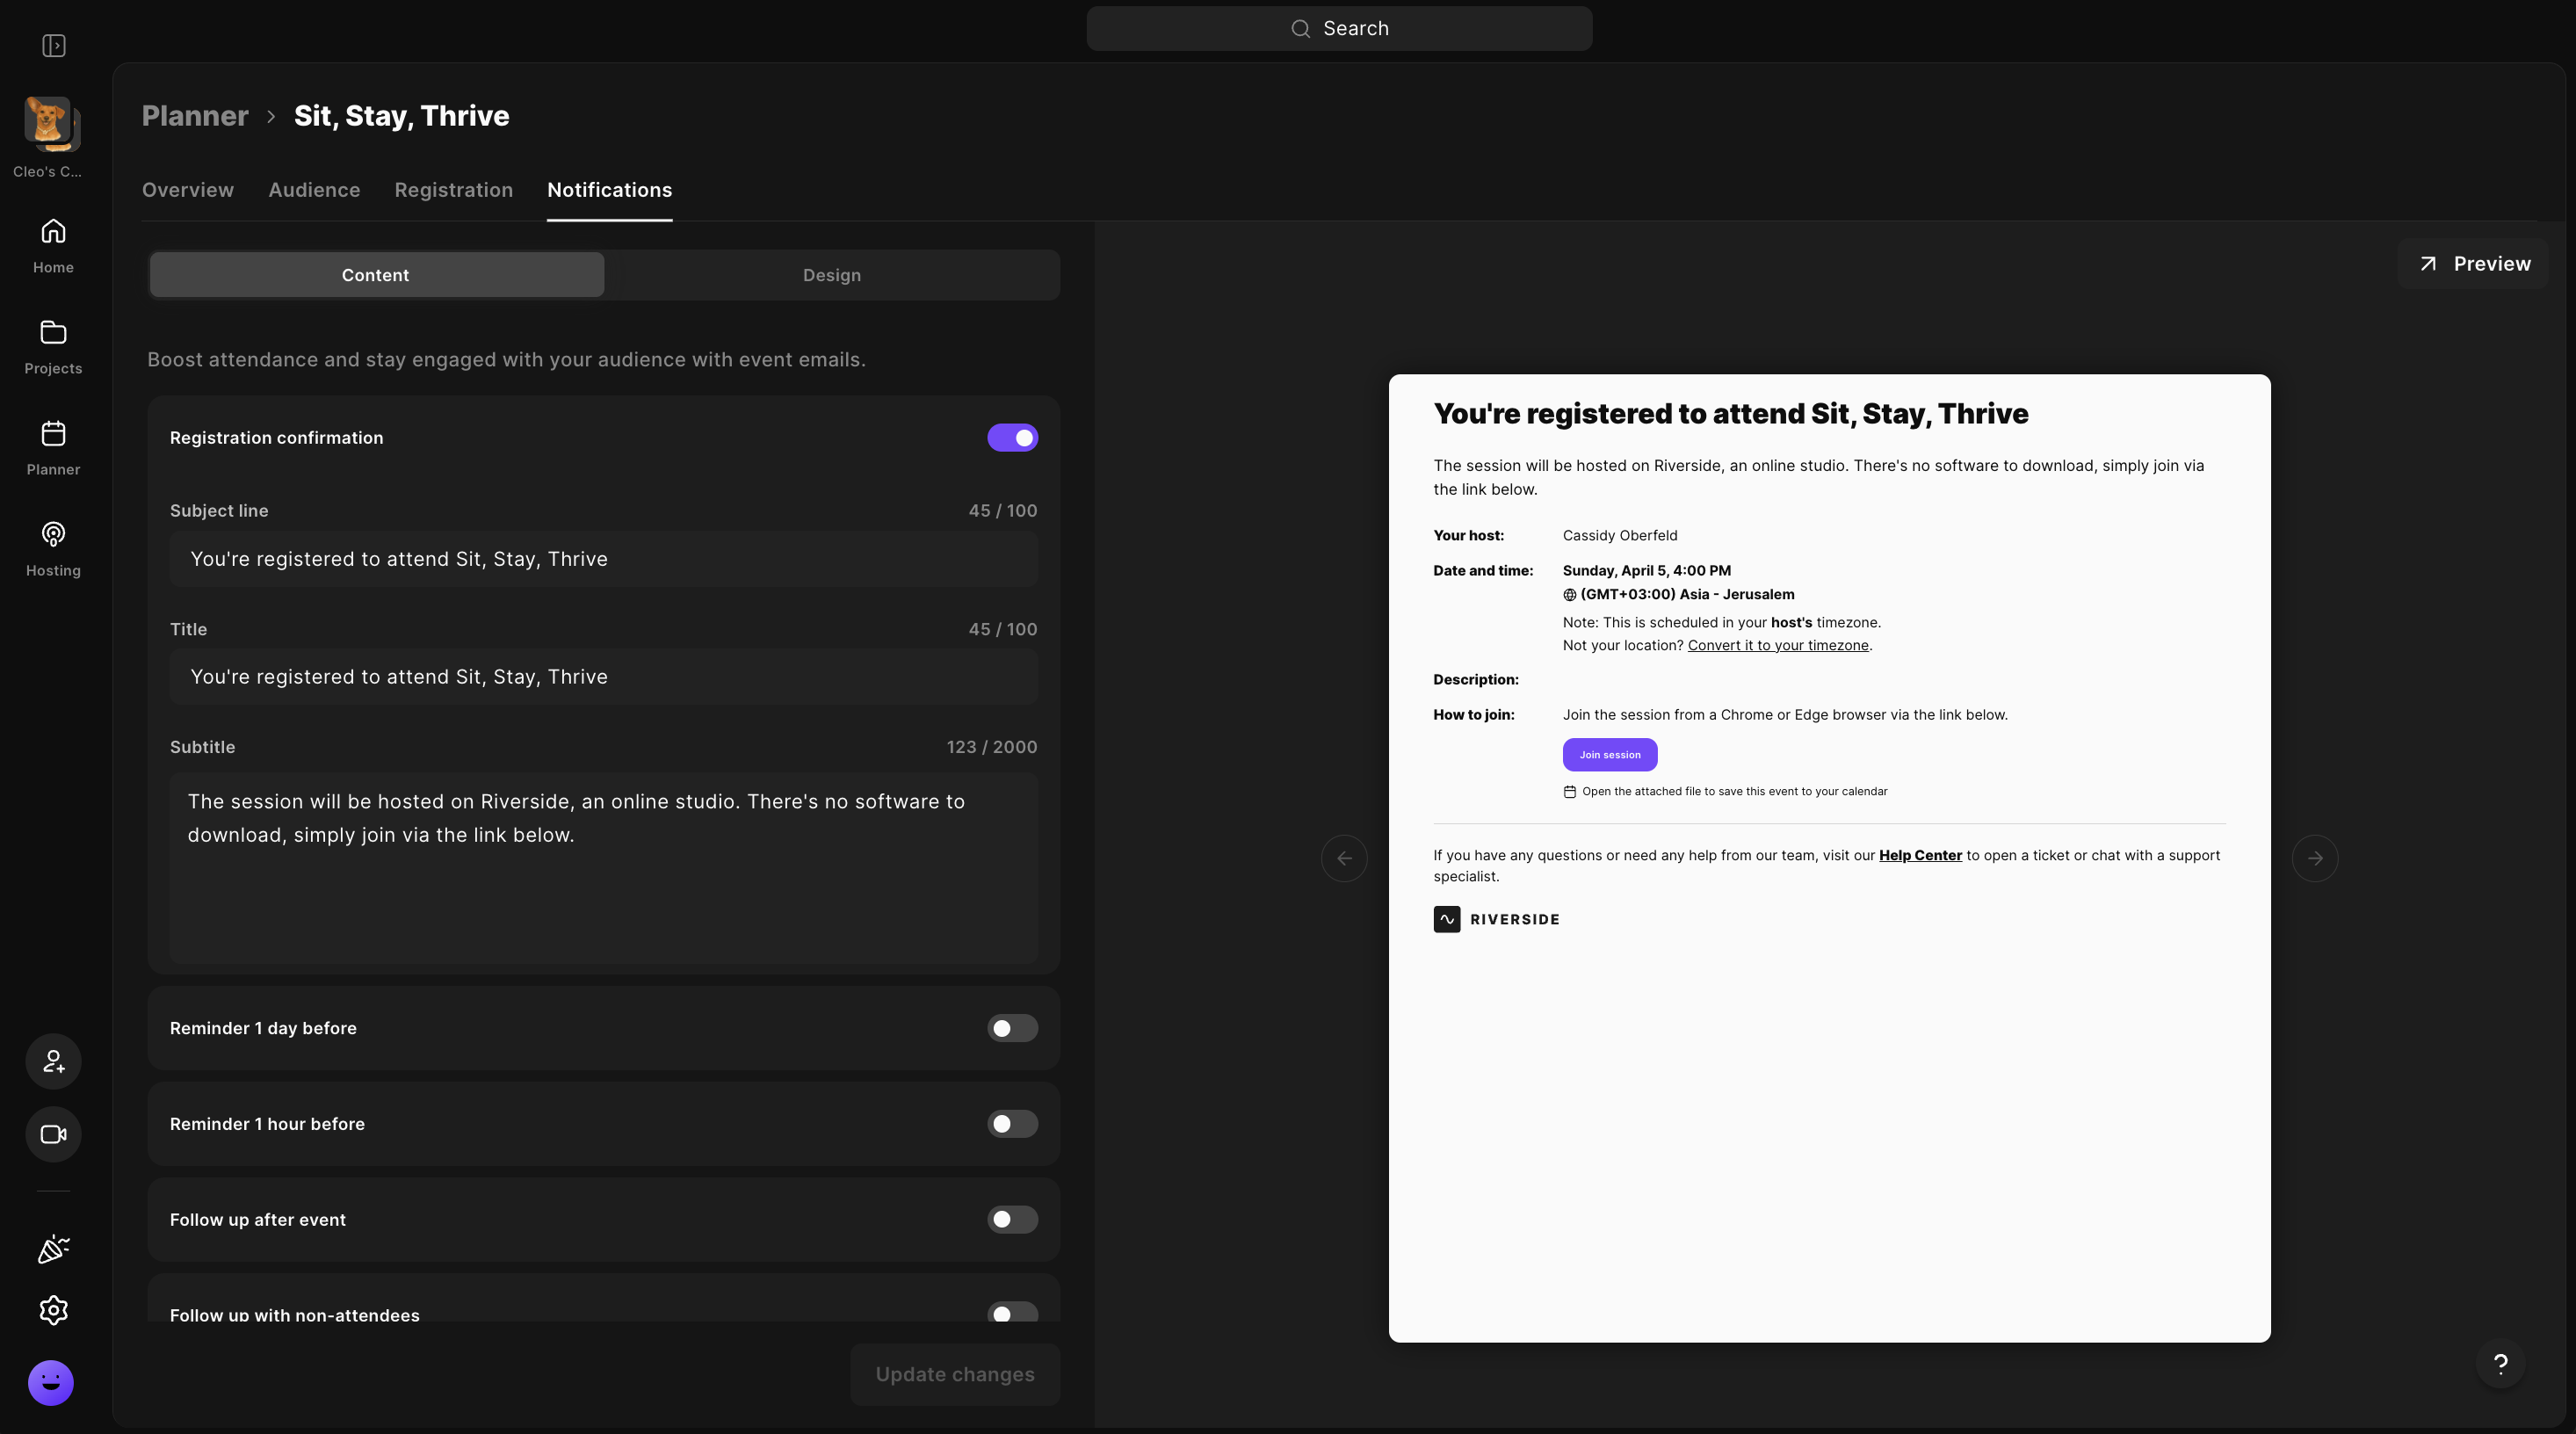2576x1434 pixels.
Task: Enable Follow up after event toggle
Action: (x=1012, y=1220)
